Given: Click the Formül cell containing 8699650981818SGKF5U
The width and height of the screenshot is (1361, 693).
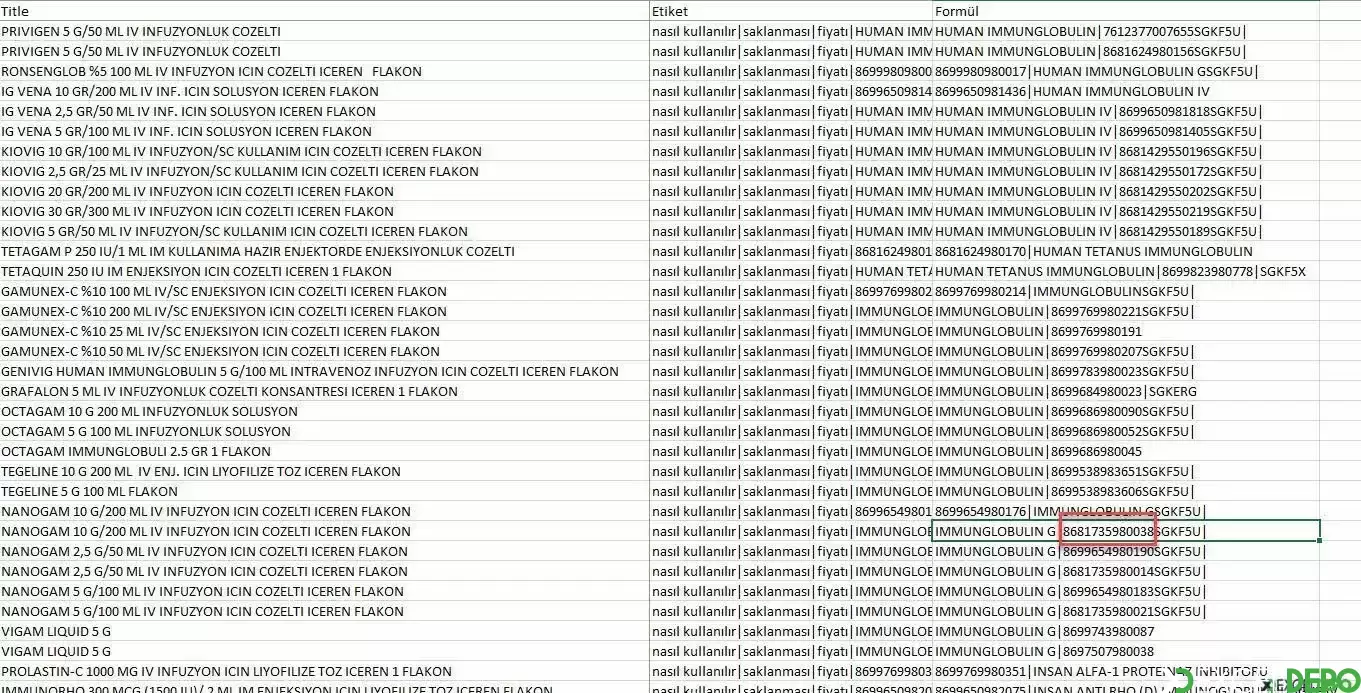Looking at the screenshot, I should 1126,111.
